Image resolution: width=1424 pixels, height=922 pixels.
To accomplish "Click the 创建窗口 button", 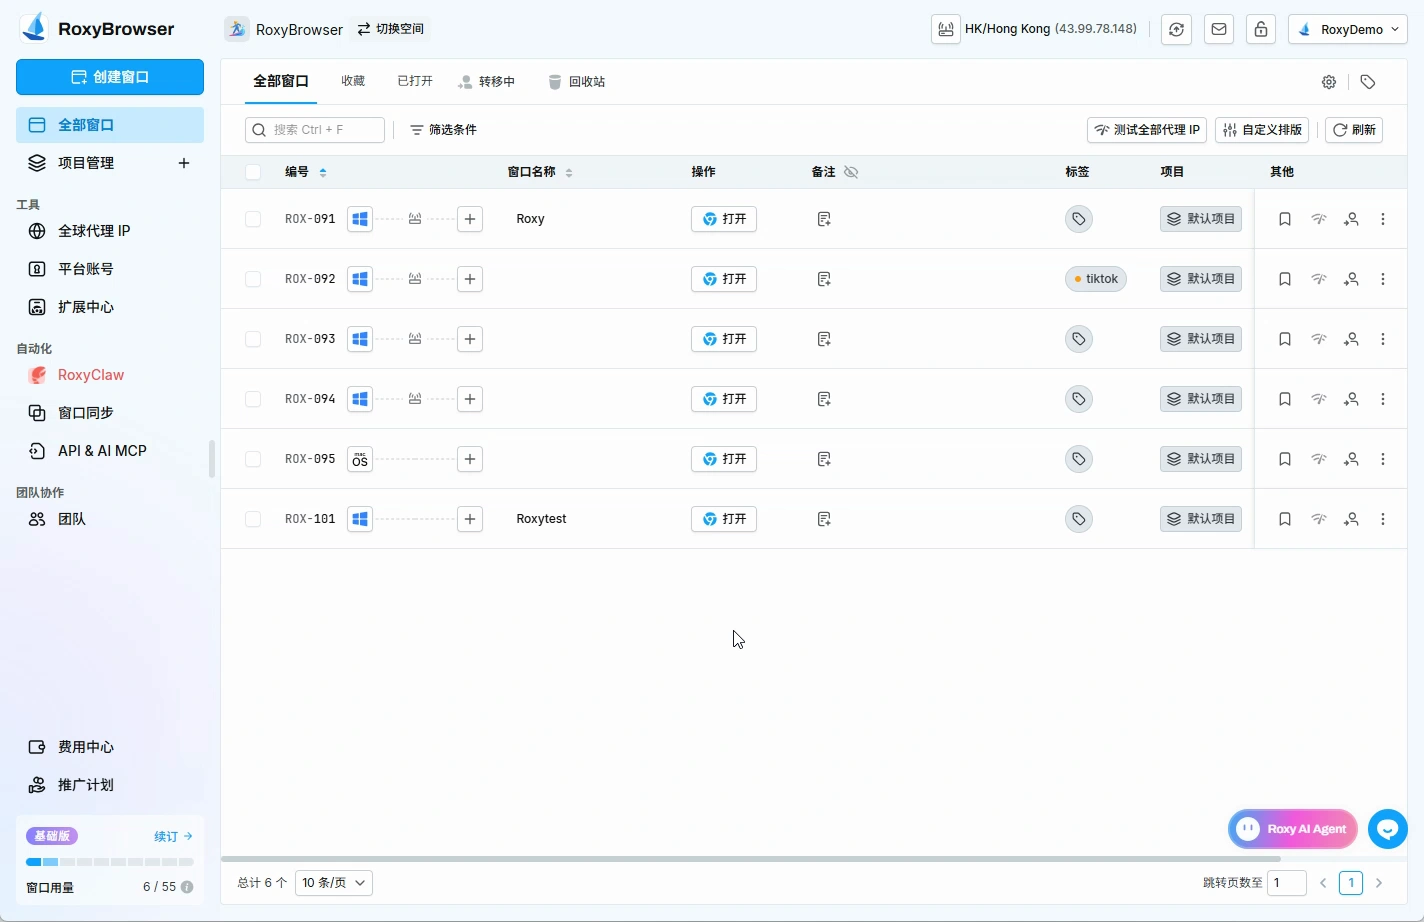I will pyautogui.click(x=110, y=77).
